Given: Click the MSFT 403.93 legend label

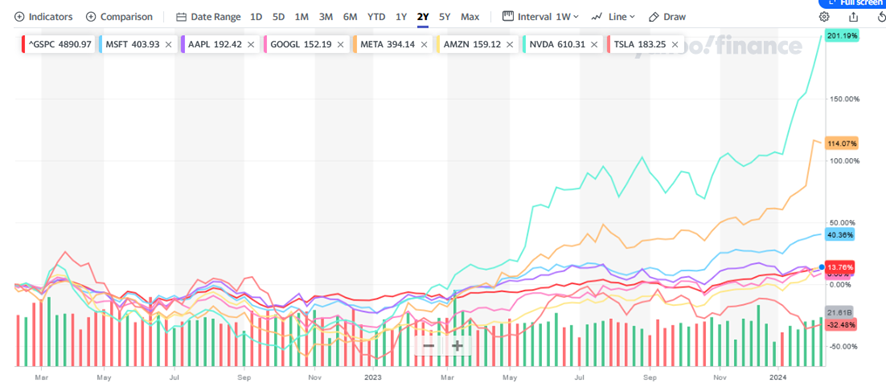Looking at the screenshot, I should (133, 44).
